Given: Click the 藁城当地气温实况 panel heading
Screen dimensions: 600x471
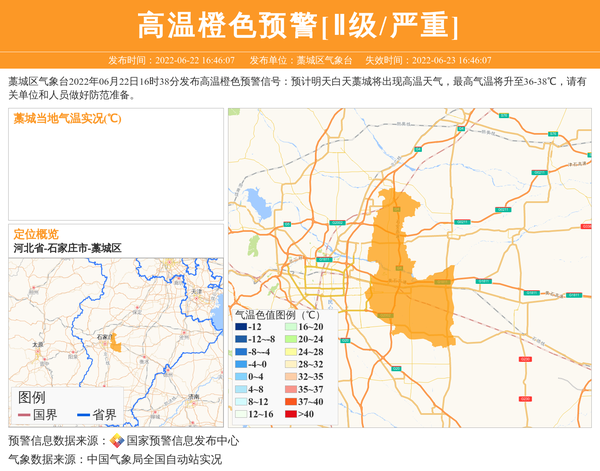Looking at the screenshot, I should tap(67, 119).
